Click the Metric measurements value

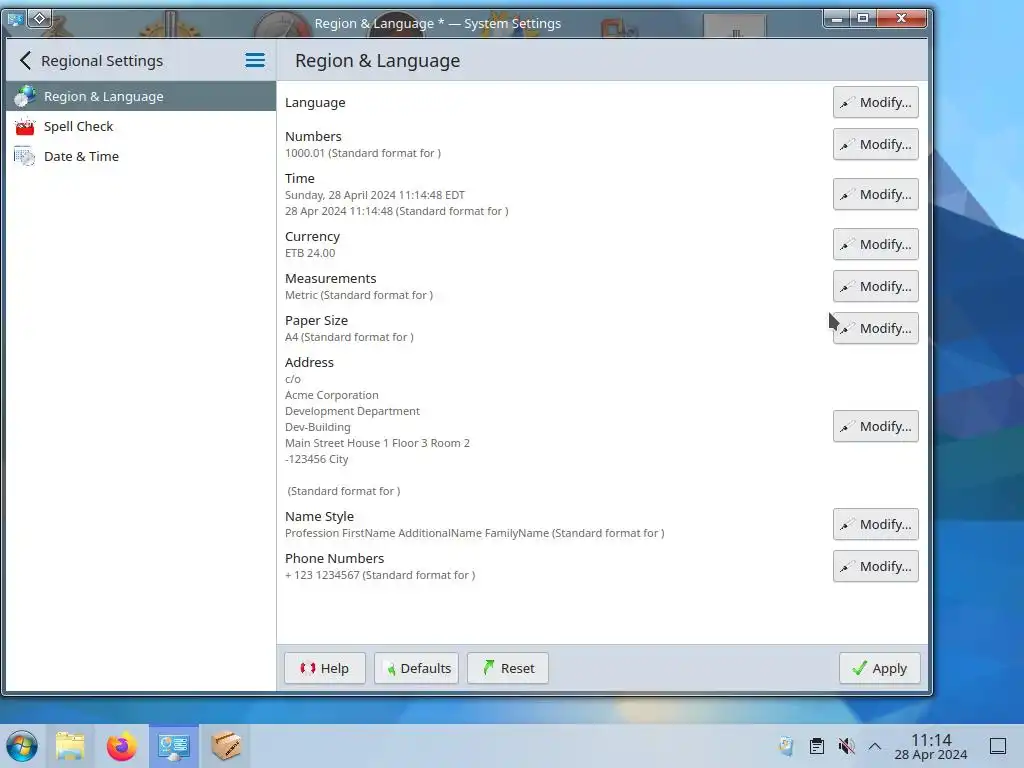tap(359, 295)
